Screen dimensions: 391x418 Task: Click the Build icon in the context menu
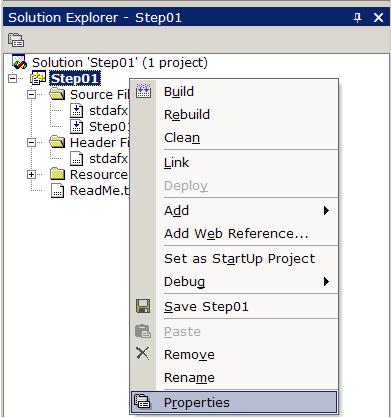143,91
